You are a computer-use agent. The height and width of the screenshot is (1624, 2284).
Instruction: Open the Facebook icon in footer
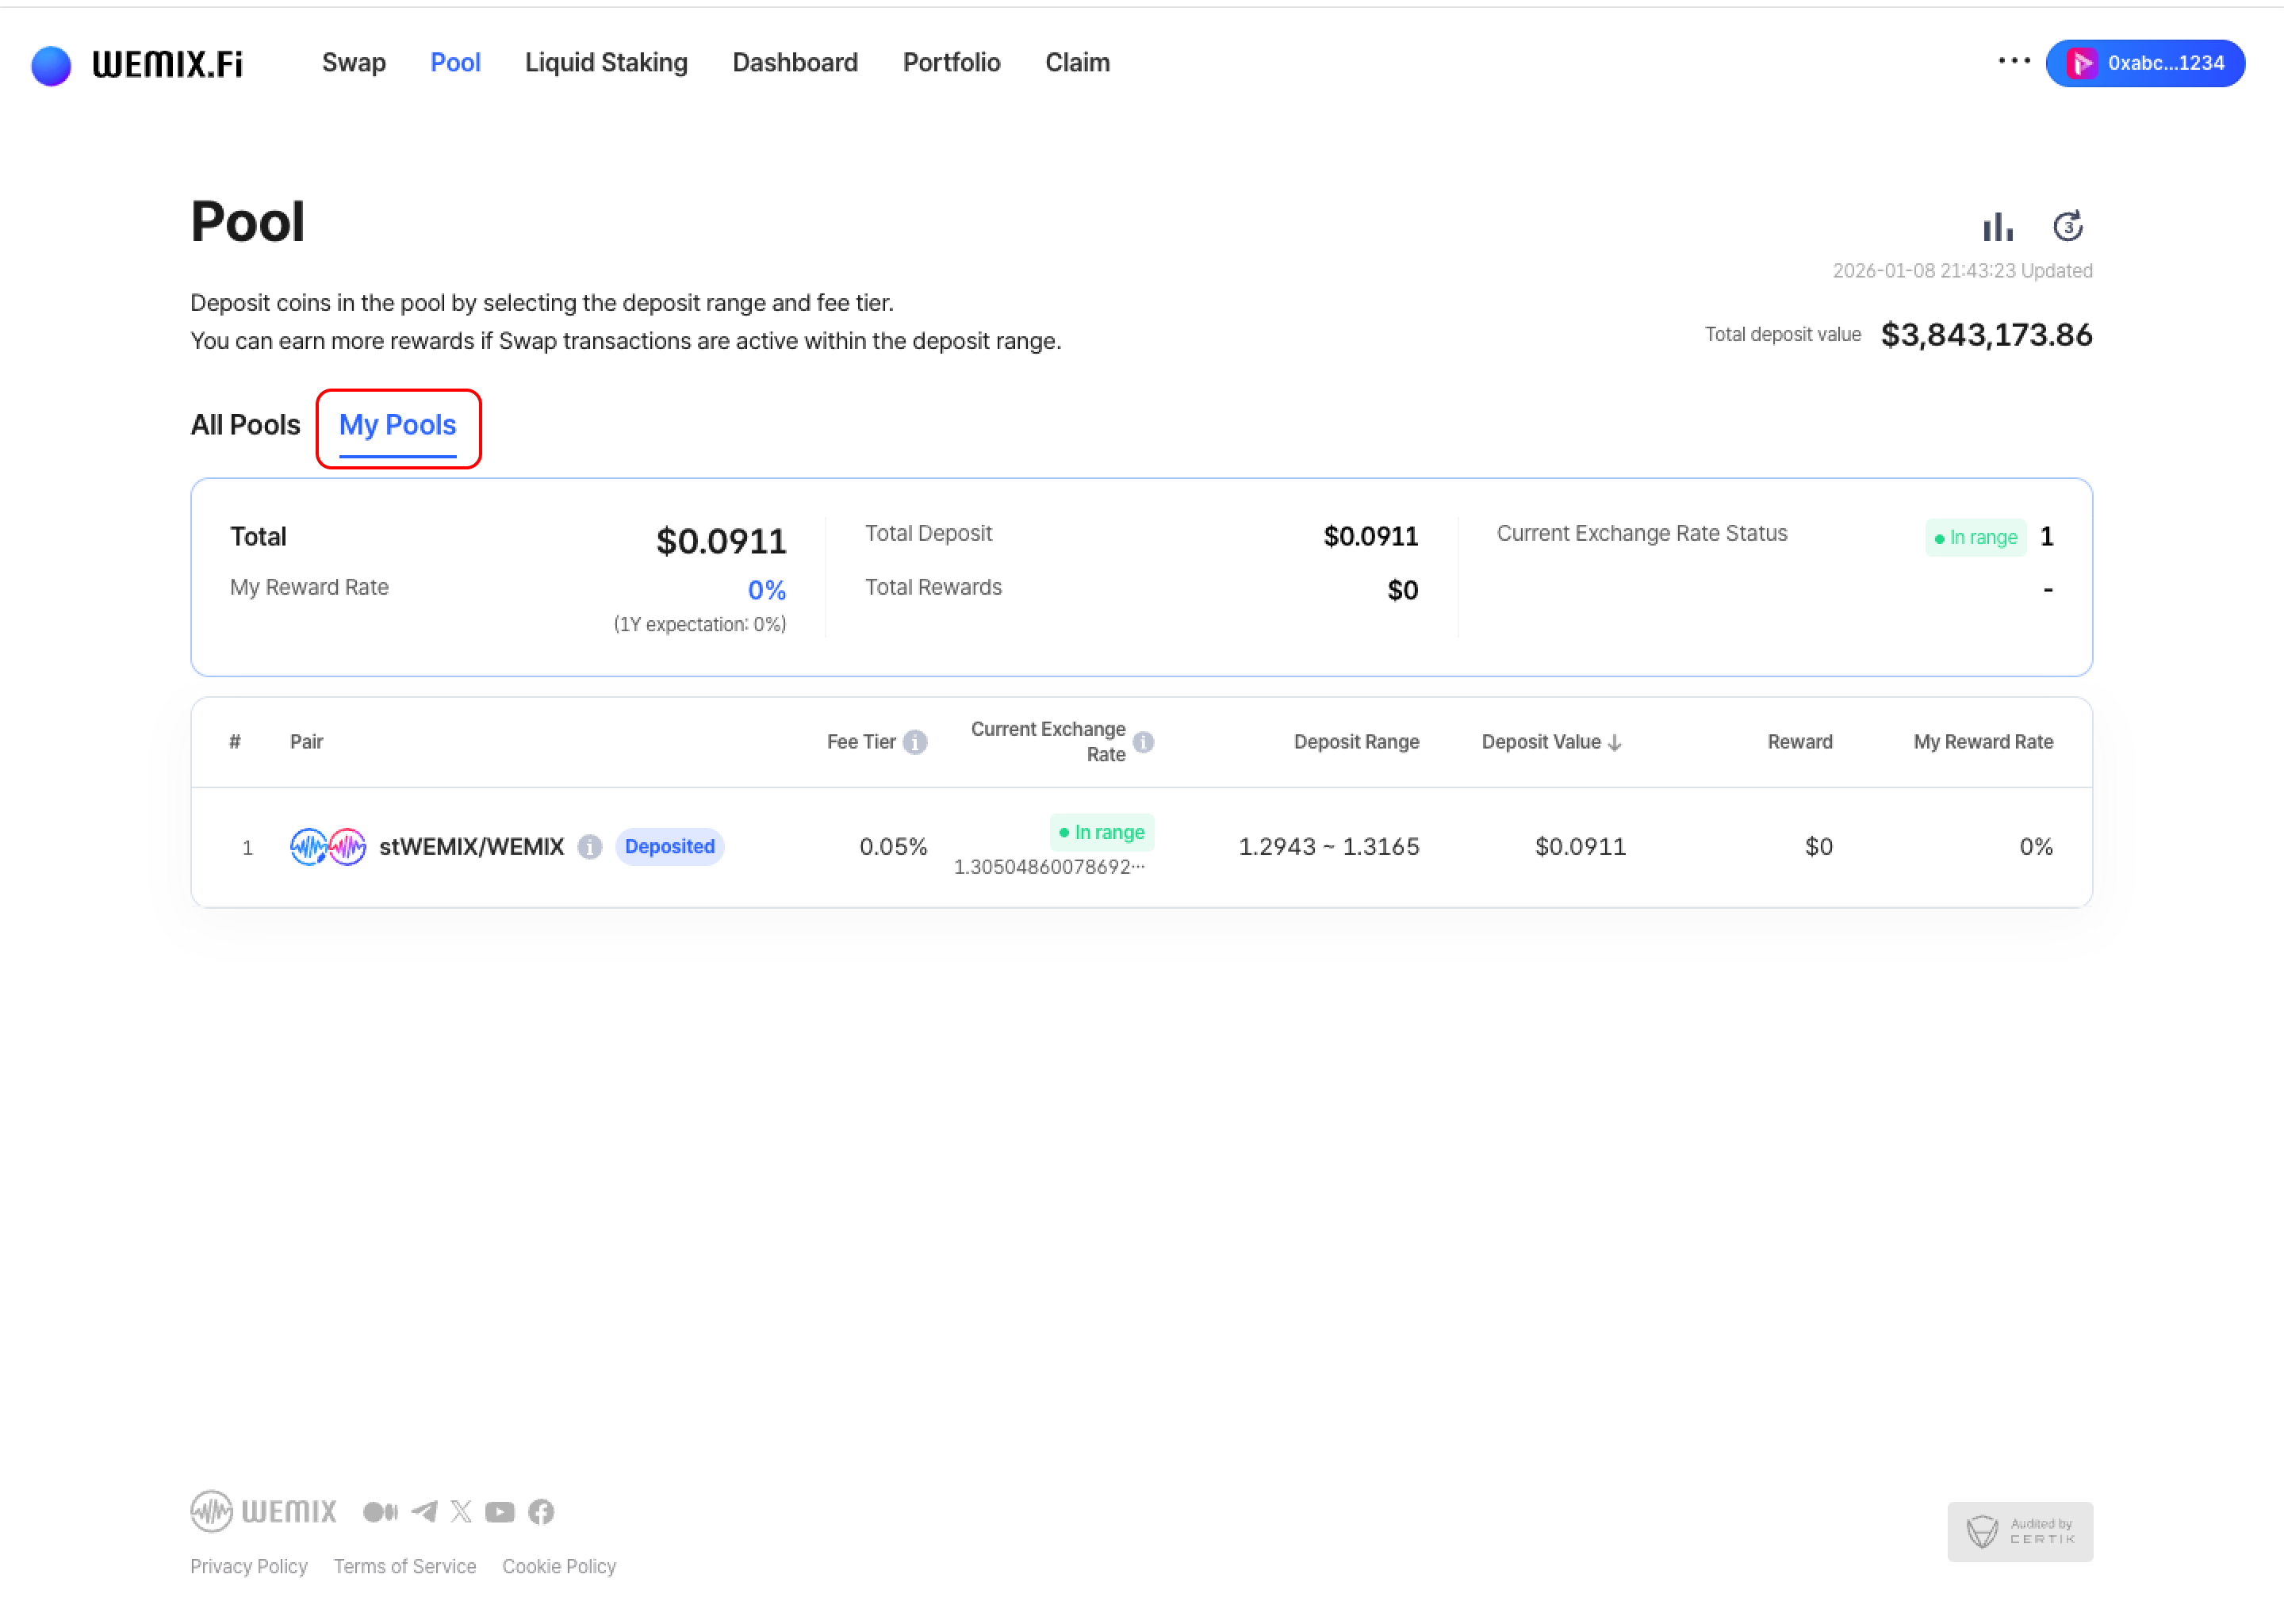pos(541,1511)
